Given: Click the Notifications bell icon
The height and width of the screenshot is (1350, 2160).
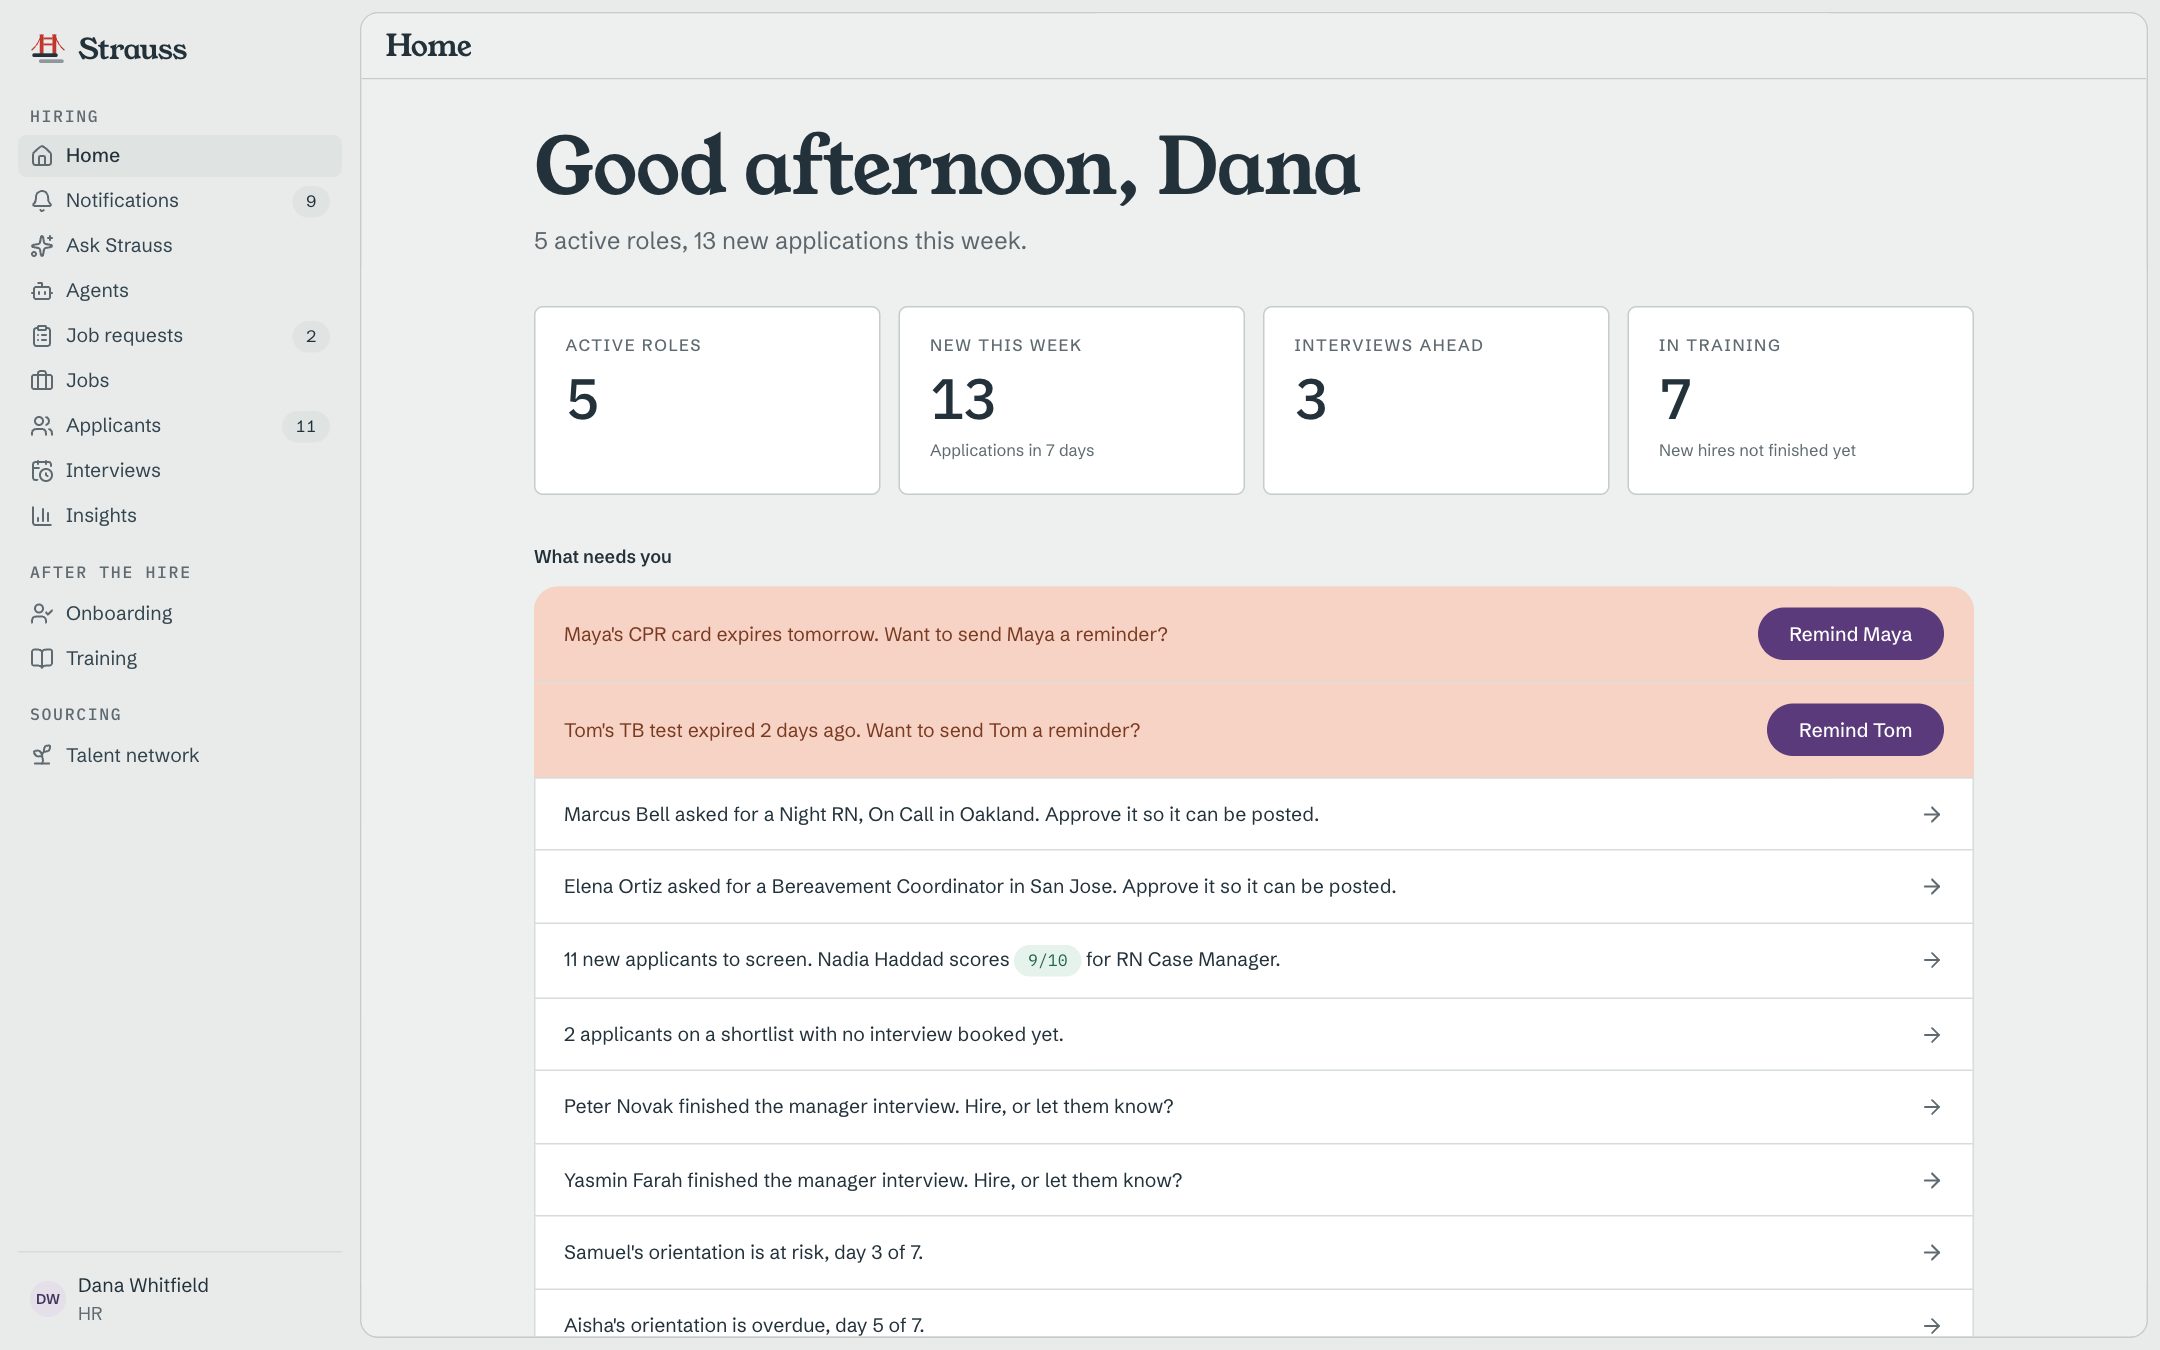Looking at the screenshot, I should (x=42, y=201).
